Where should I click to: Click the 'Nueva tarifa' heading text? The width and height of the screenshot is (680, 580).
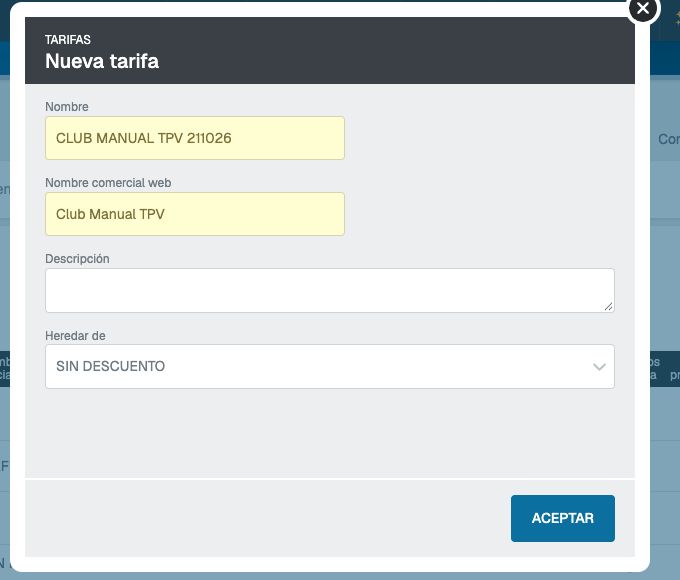tap(102, 61)
